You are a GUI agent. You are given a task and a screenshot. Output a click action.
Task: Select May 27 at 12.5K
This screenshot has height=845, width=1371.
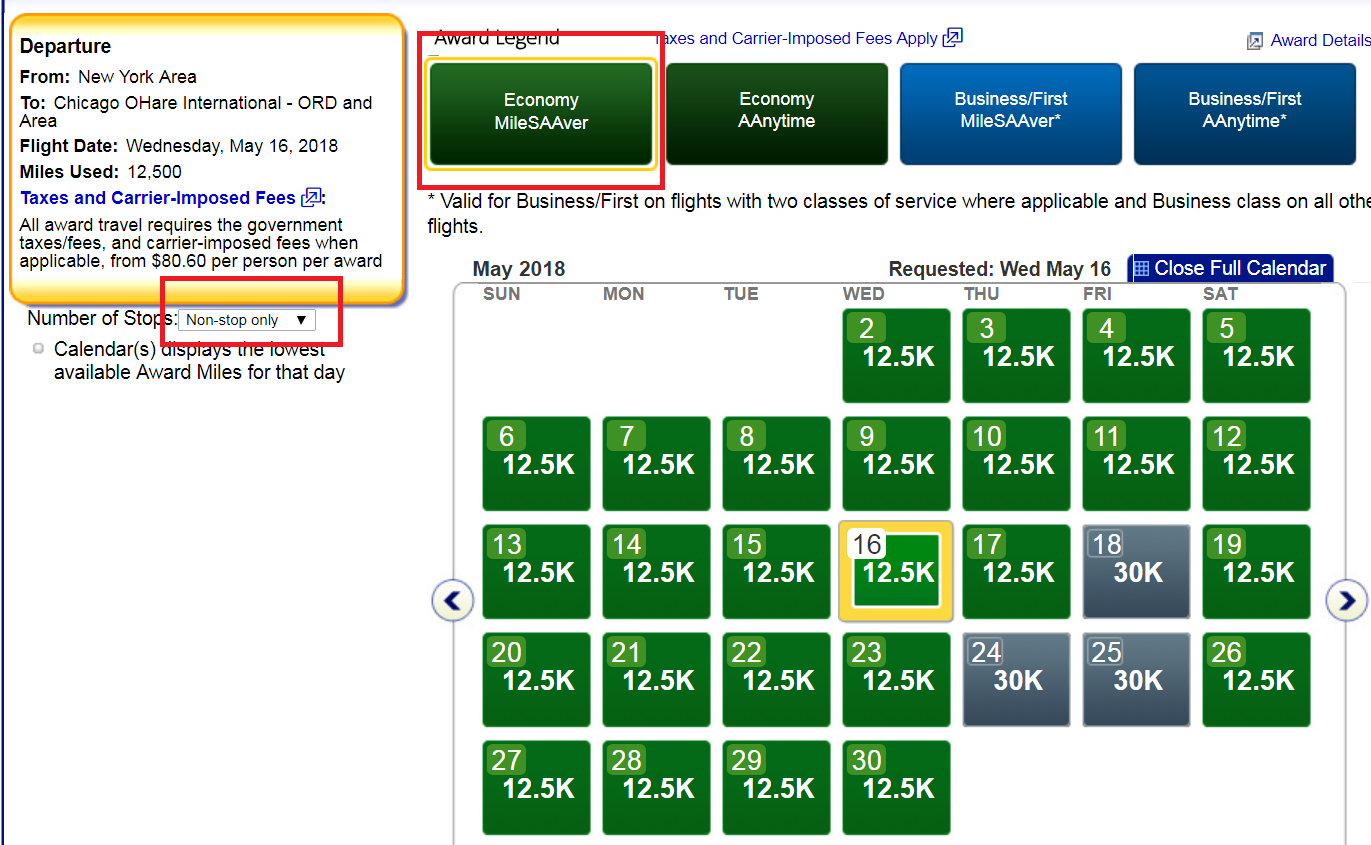(x=537, y=787)
